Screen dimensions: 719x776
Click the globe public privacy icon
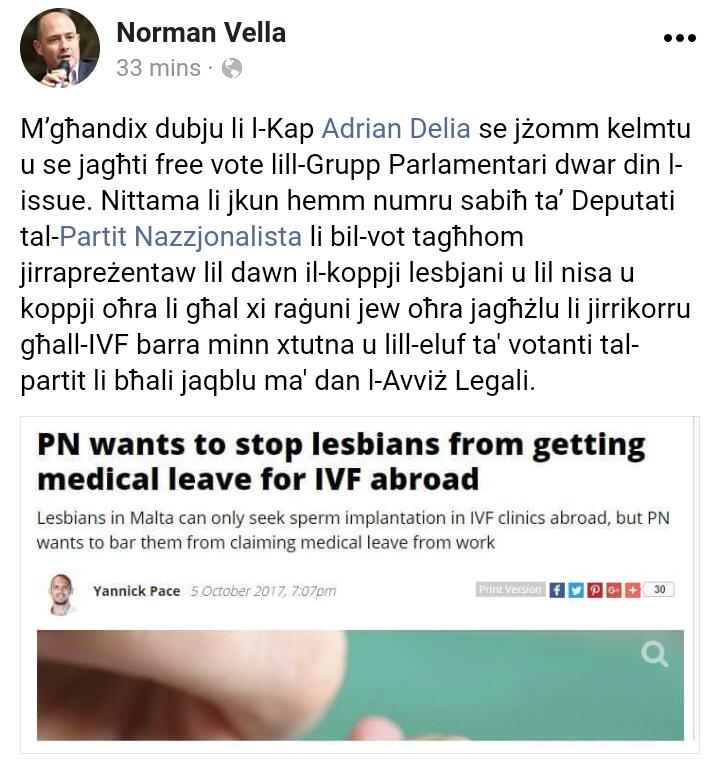point(232,68)
